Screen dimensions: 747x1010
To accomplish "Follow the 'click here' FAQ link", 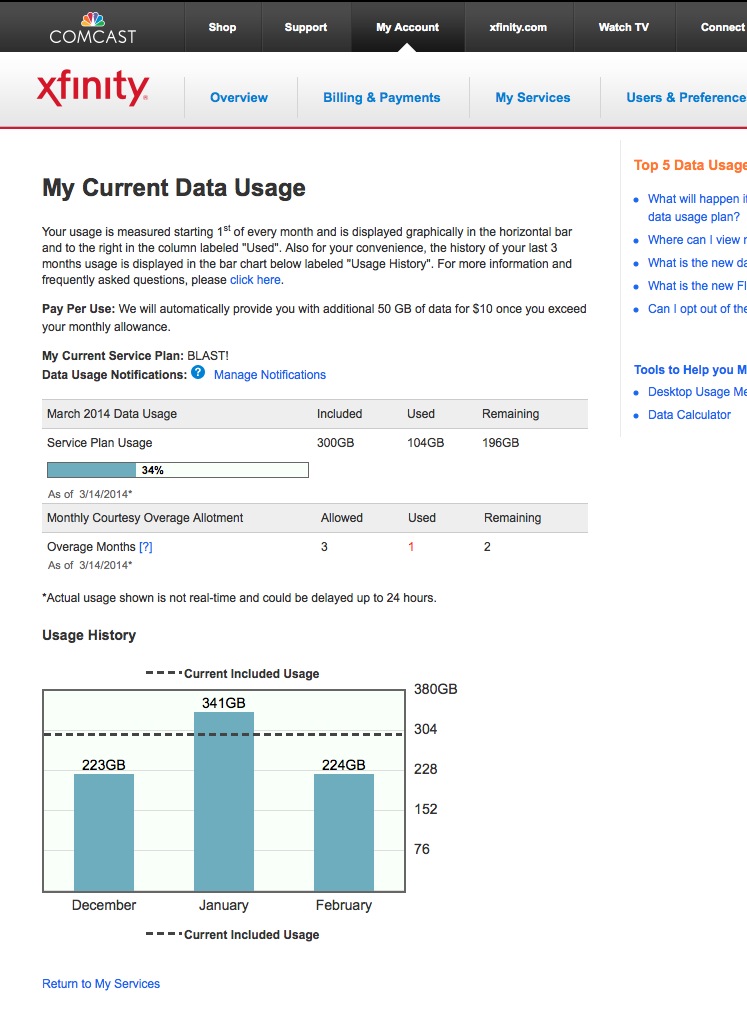I will click(255, 280).
